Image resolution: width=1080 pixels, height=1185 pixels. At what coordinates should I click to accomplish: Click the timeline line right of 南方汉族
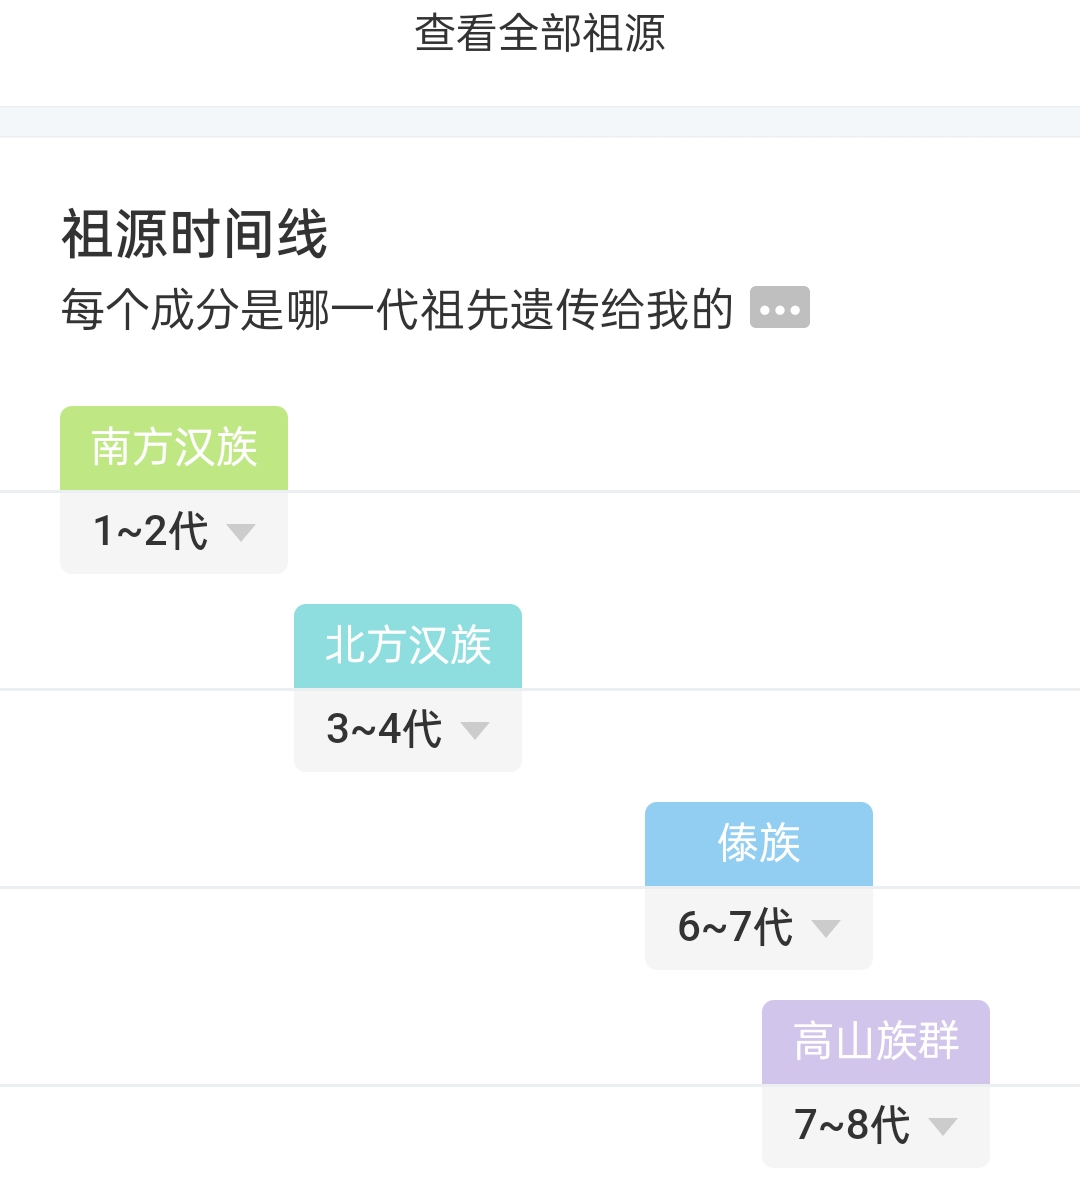pos(684,491)
